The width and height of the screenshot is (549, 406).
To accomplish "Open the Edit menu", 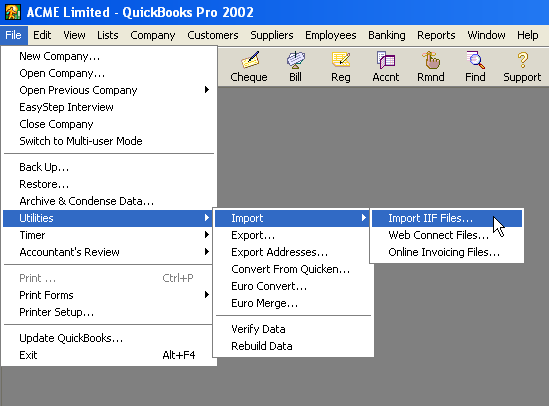I will tap(42, 35).
